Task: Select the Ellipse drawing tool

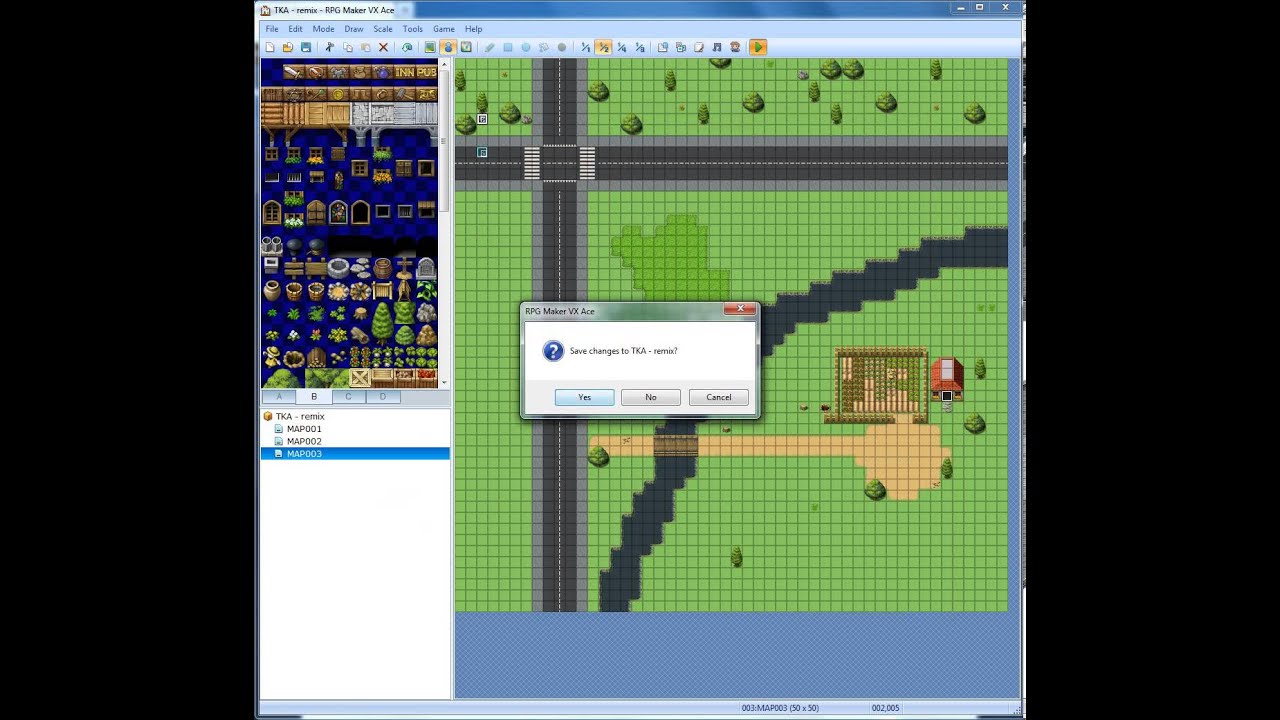Action: 526,47
